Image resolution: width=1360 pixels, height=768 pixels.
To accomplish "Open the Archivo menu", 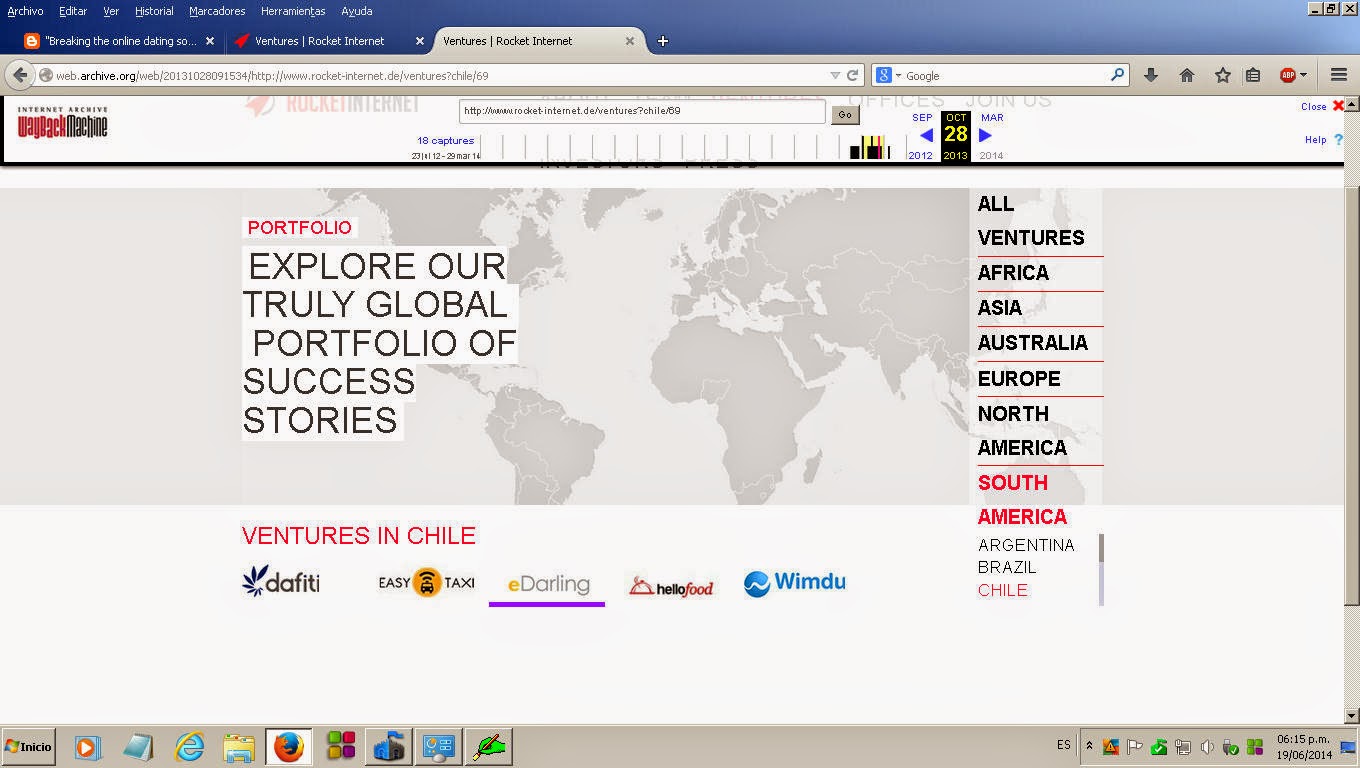I will pos(25,11).
